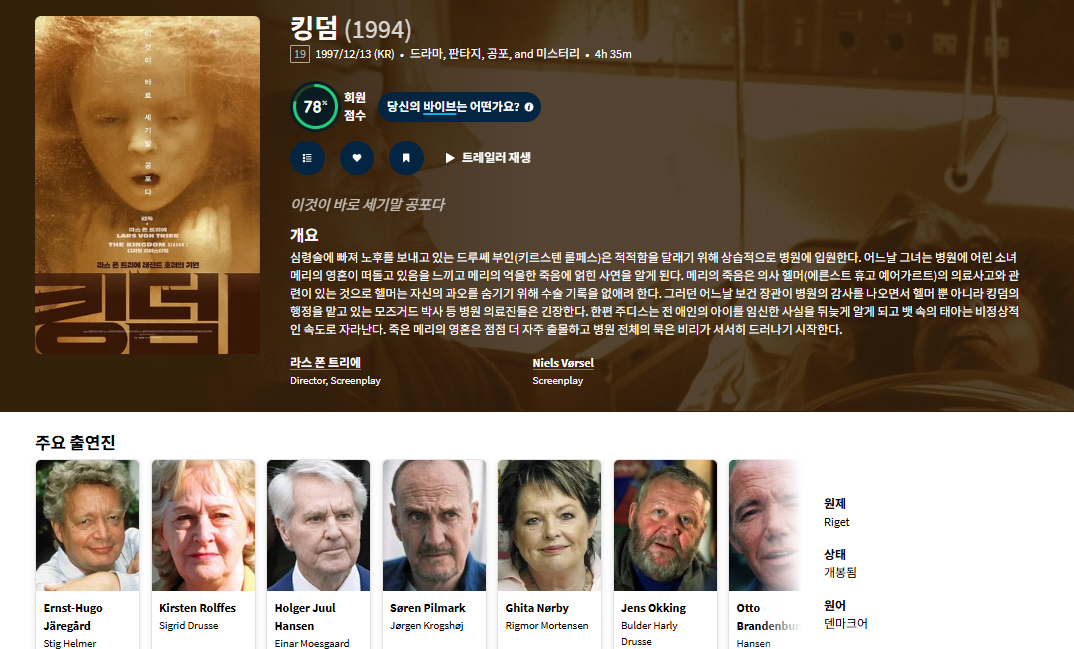Mark the movie as favorite with heart icon

coord(357,158)
